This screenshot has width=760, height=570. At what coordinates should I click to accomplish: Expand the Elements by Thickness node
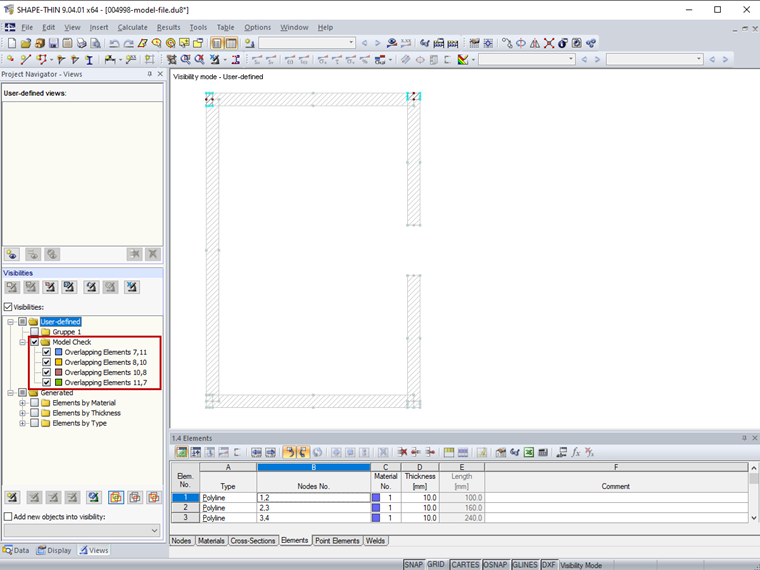pyautogui.click(x=22, y=413)
